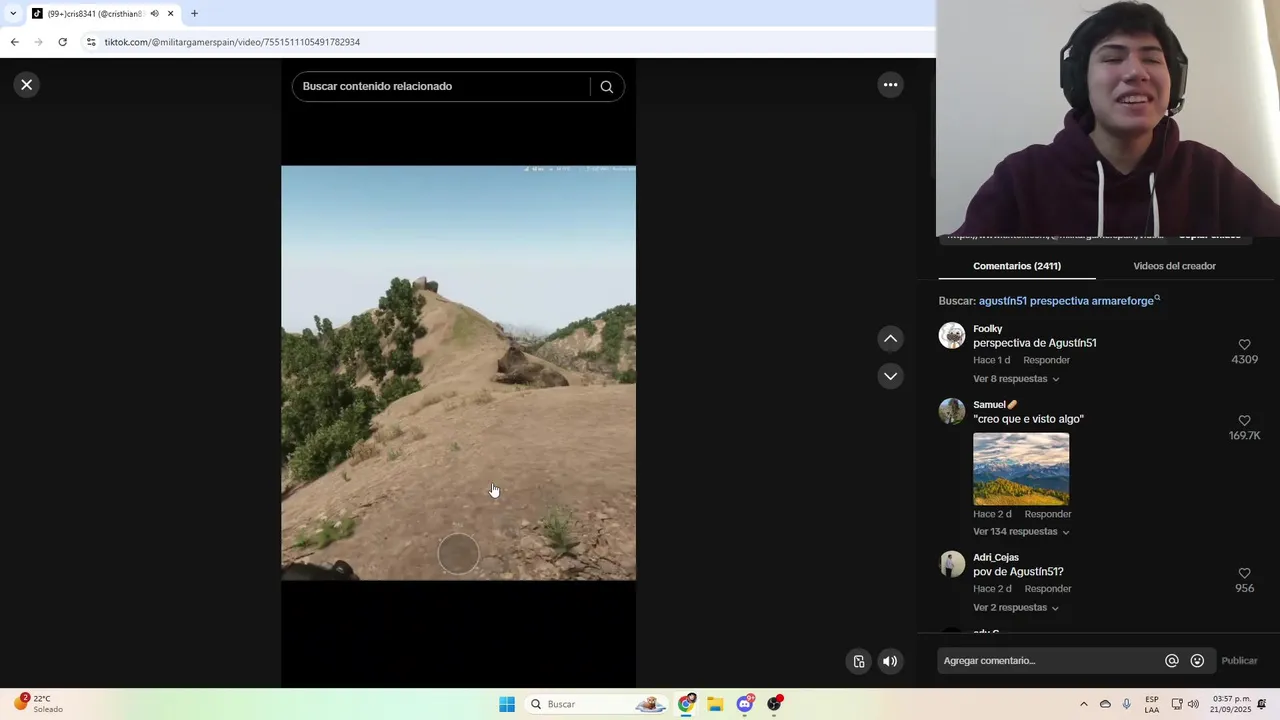
Task: Click the gameplay video to pause
Action: pos(458,373)
